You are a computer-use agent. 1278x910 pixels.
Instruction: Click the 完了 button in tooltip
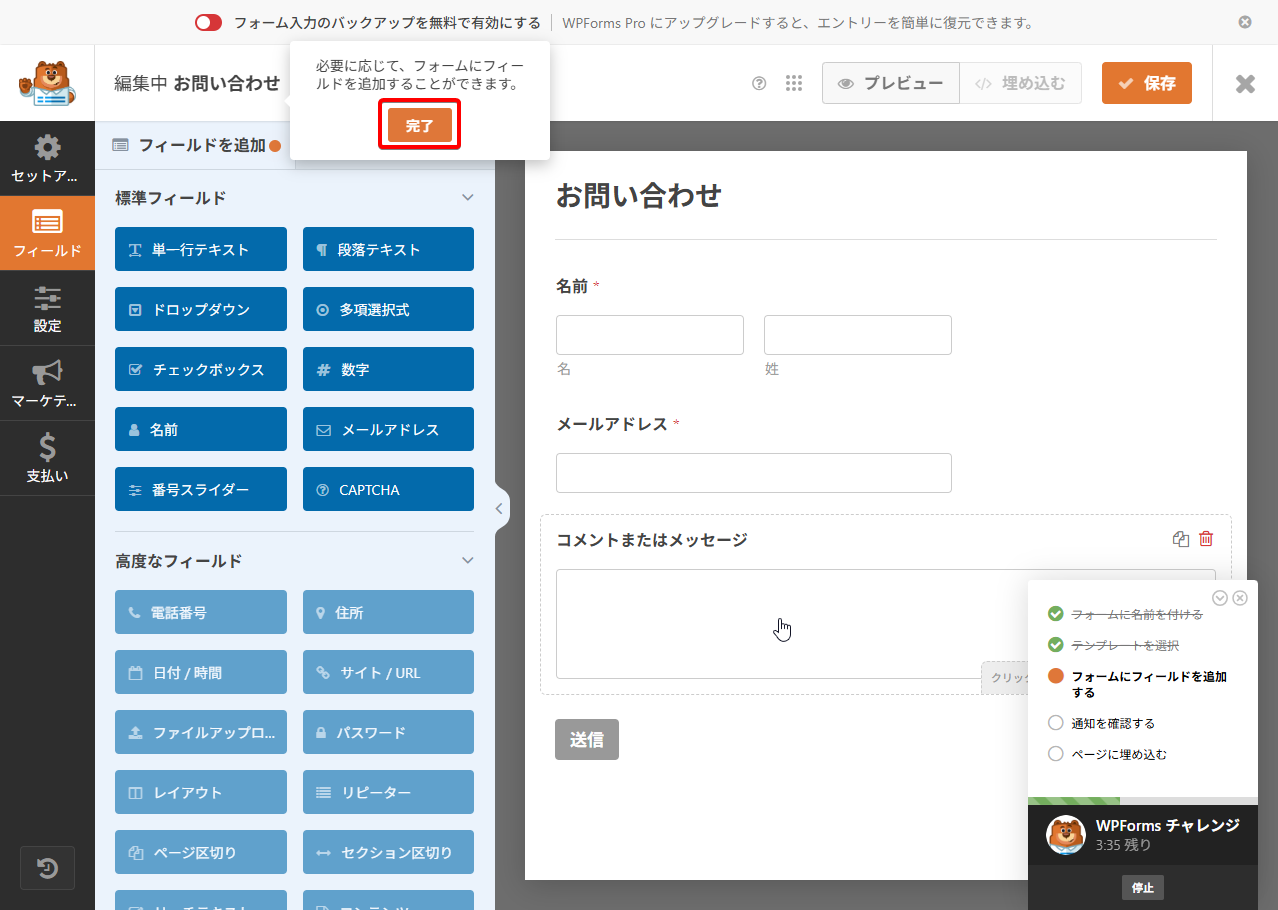[420, 125]
